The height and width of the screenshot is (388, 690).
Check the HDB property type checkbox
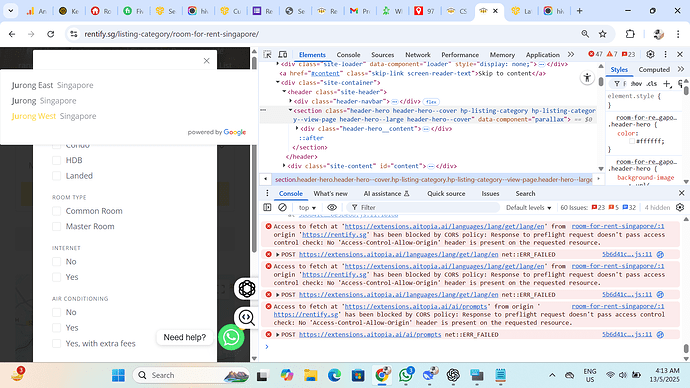[56, 161]
